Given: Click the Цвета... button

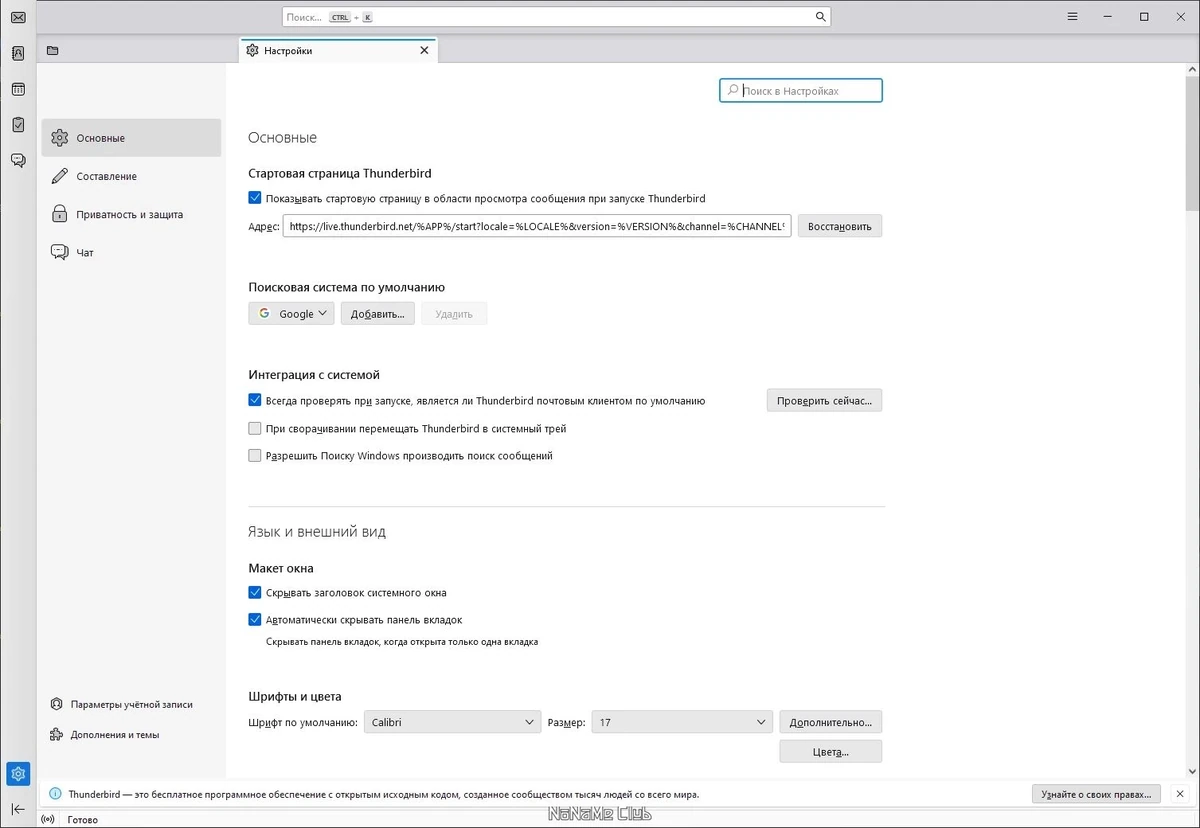Looking at the screenshot, I should click(831, 751).
